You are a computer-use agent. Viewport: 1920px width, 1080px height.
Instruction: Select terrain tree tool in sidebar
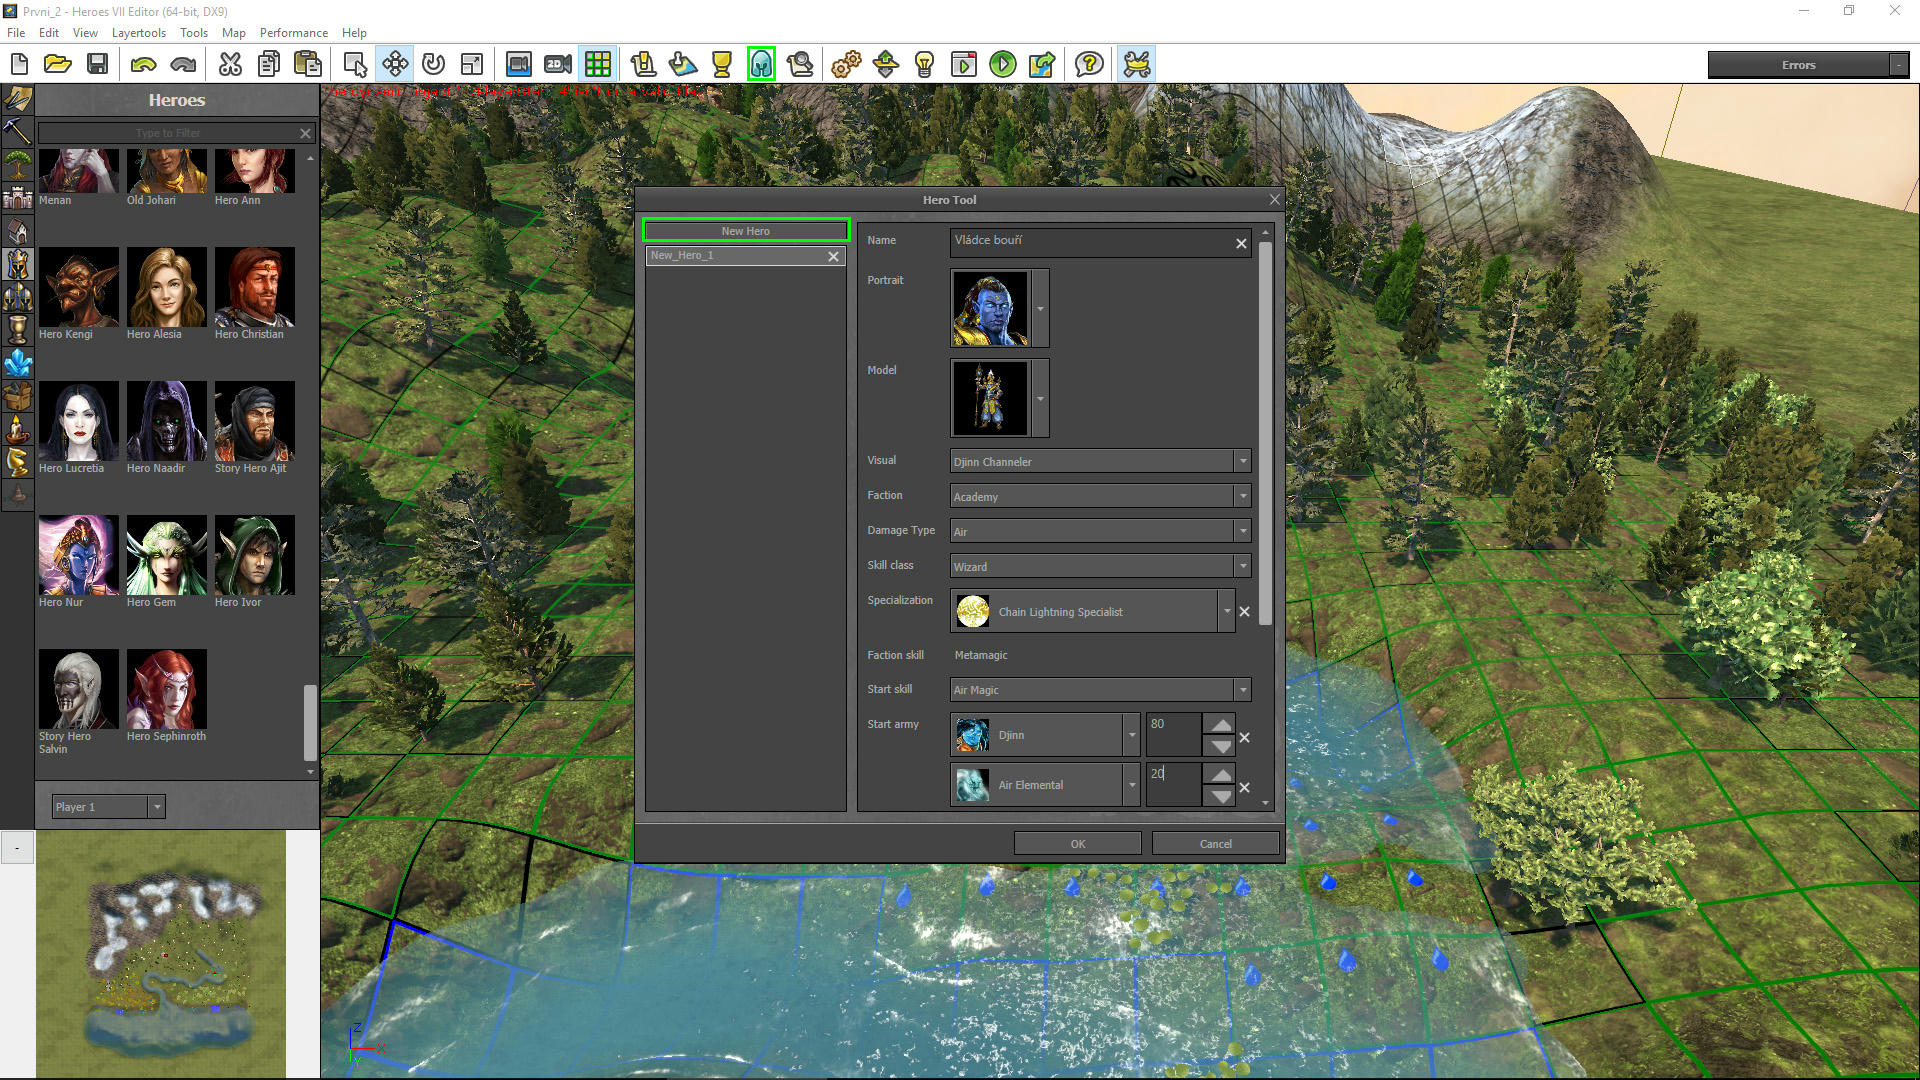(18, 164)
